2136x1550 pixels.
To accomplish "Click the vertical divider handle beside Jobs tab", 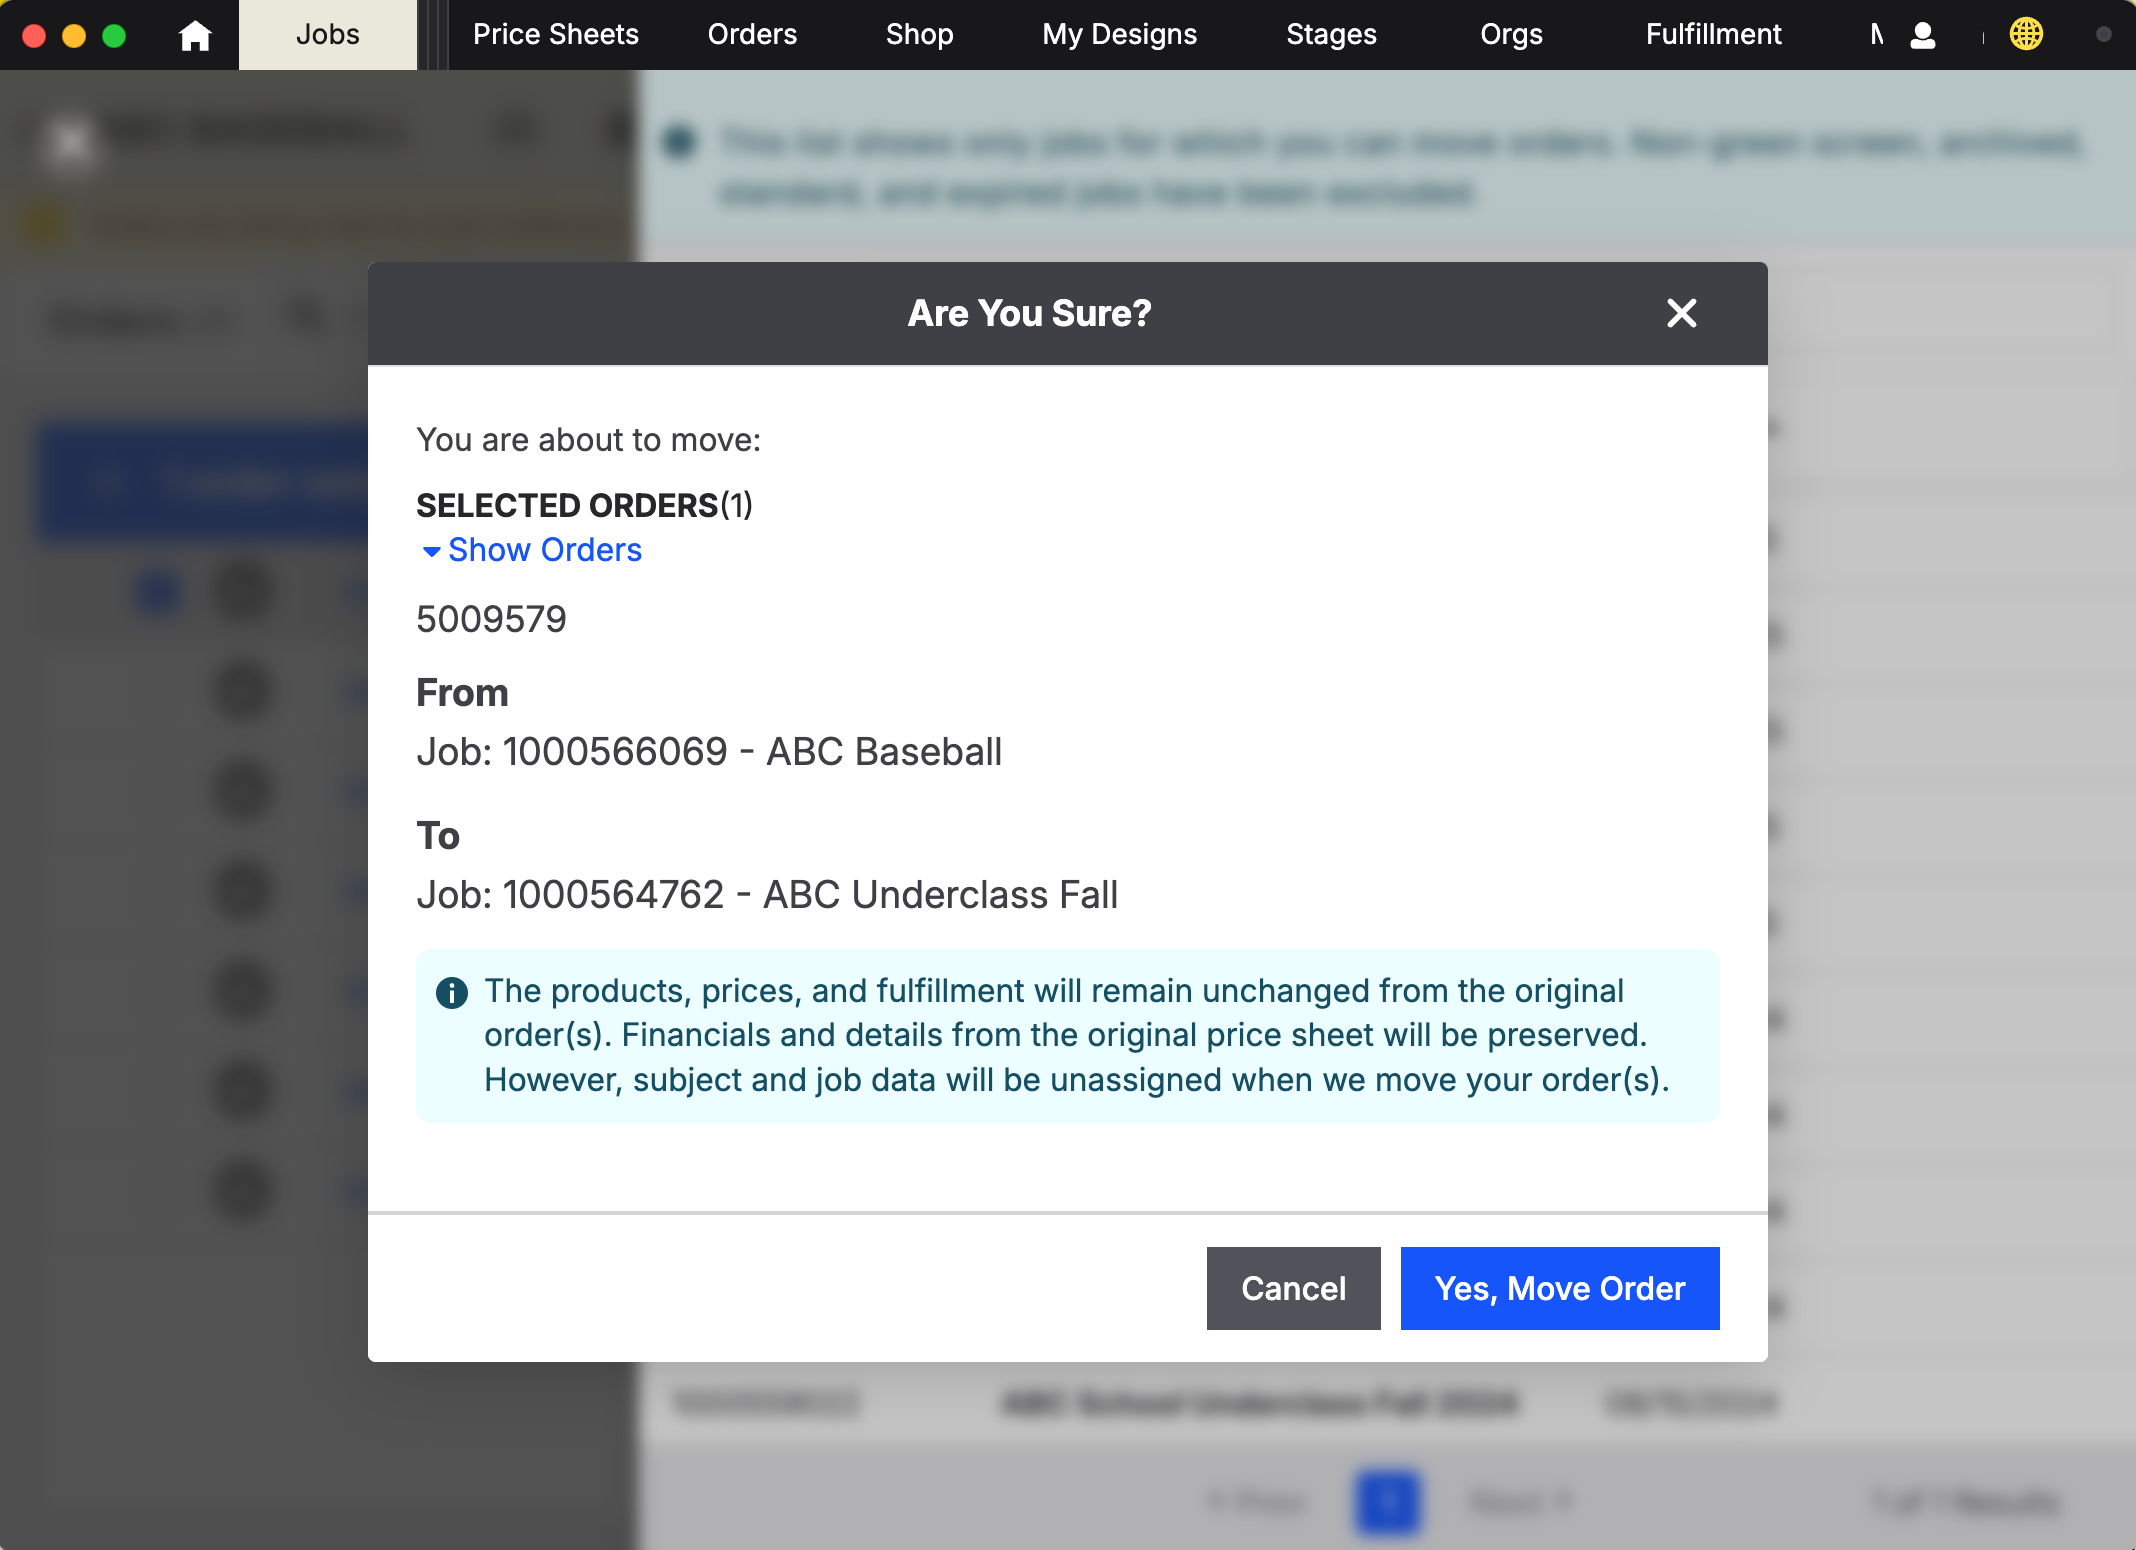I will tap(432, 35).
